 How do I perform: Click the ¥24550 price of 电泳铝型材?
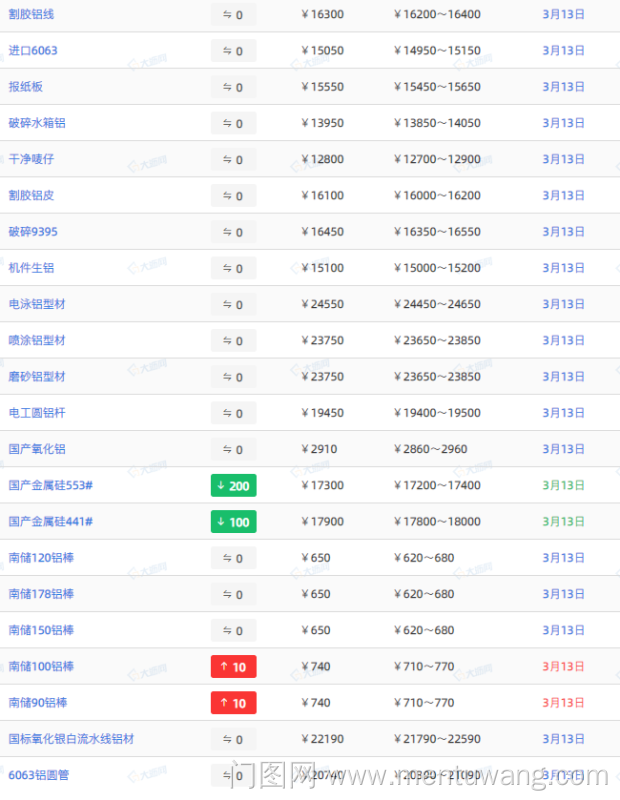[x=322, y=304]
